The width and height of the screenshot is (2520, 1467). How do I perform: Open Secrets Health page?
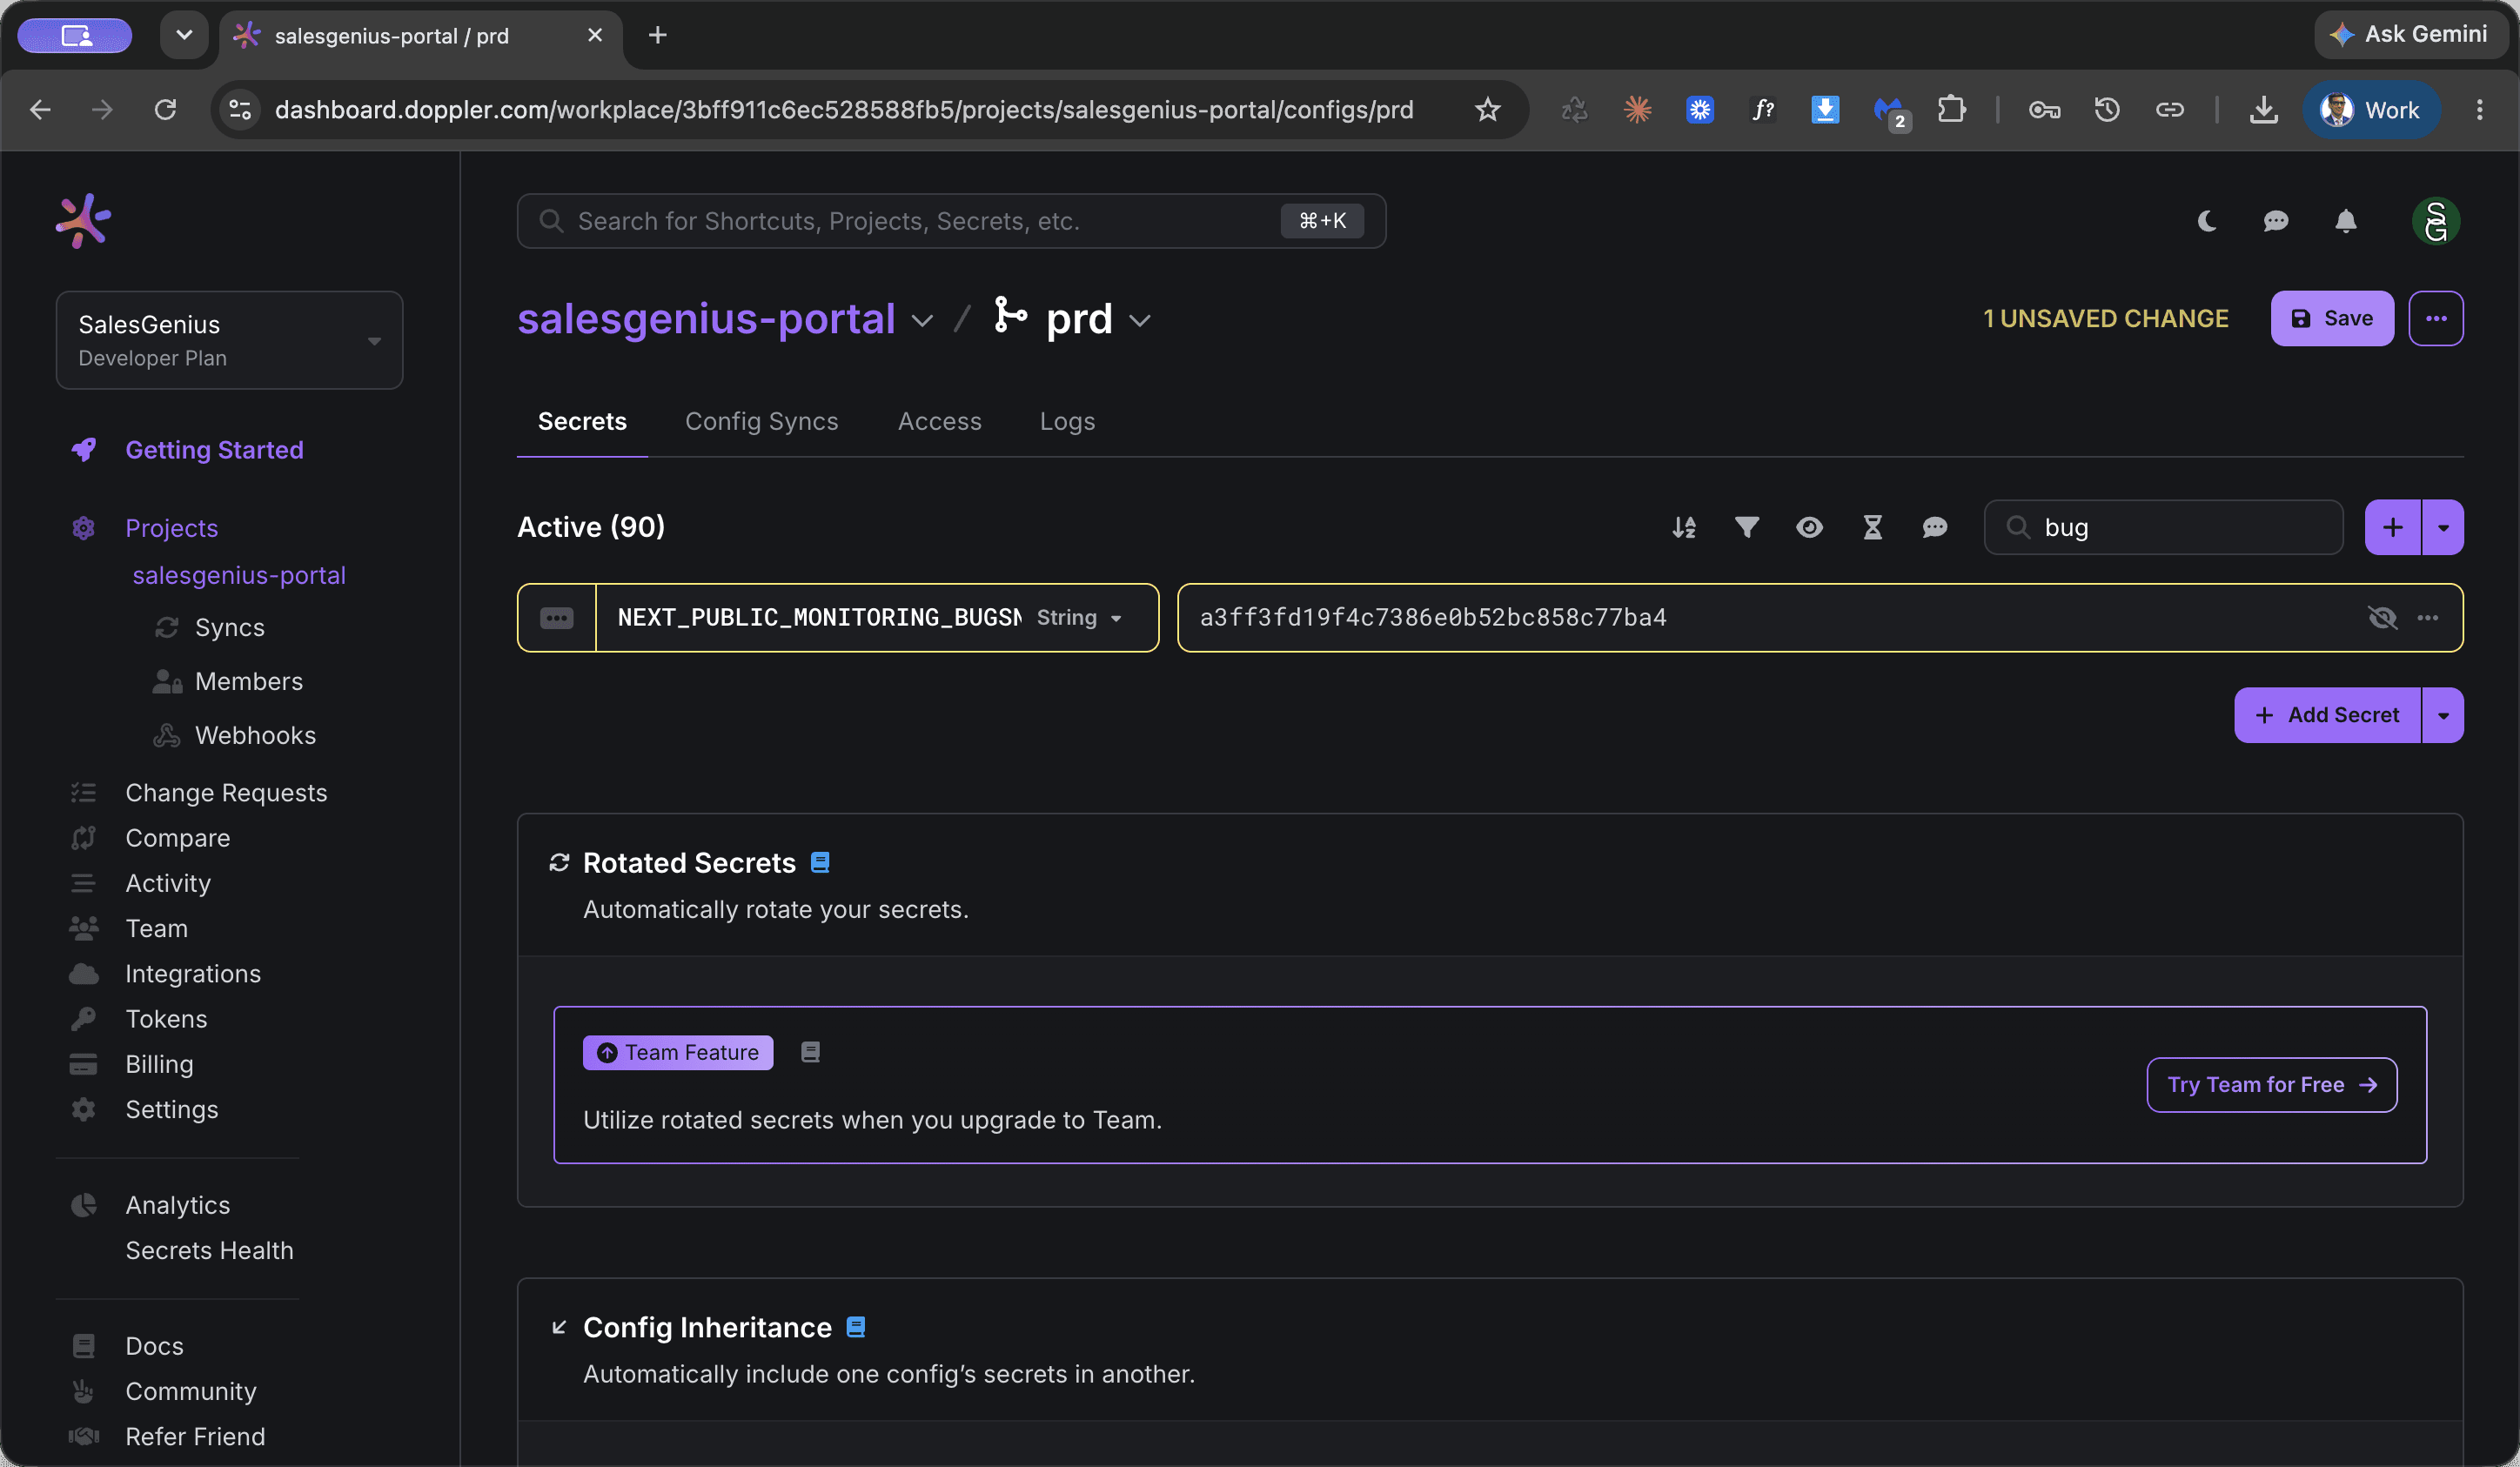209,1251
